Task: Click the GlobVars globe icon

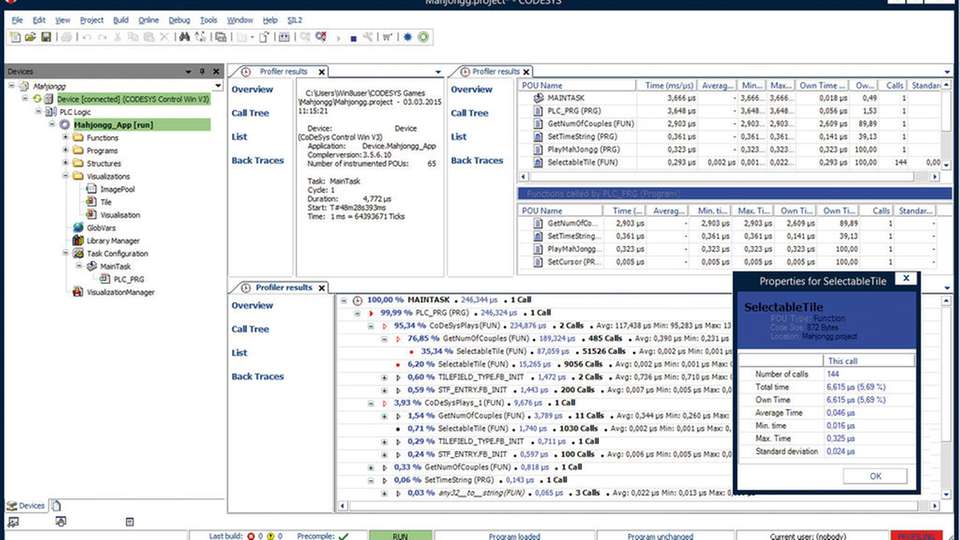Action: point(78,228)
